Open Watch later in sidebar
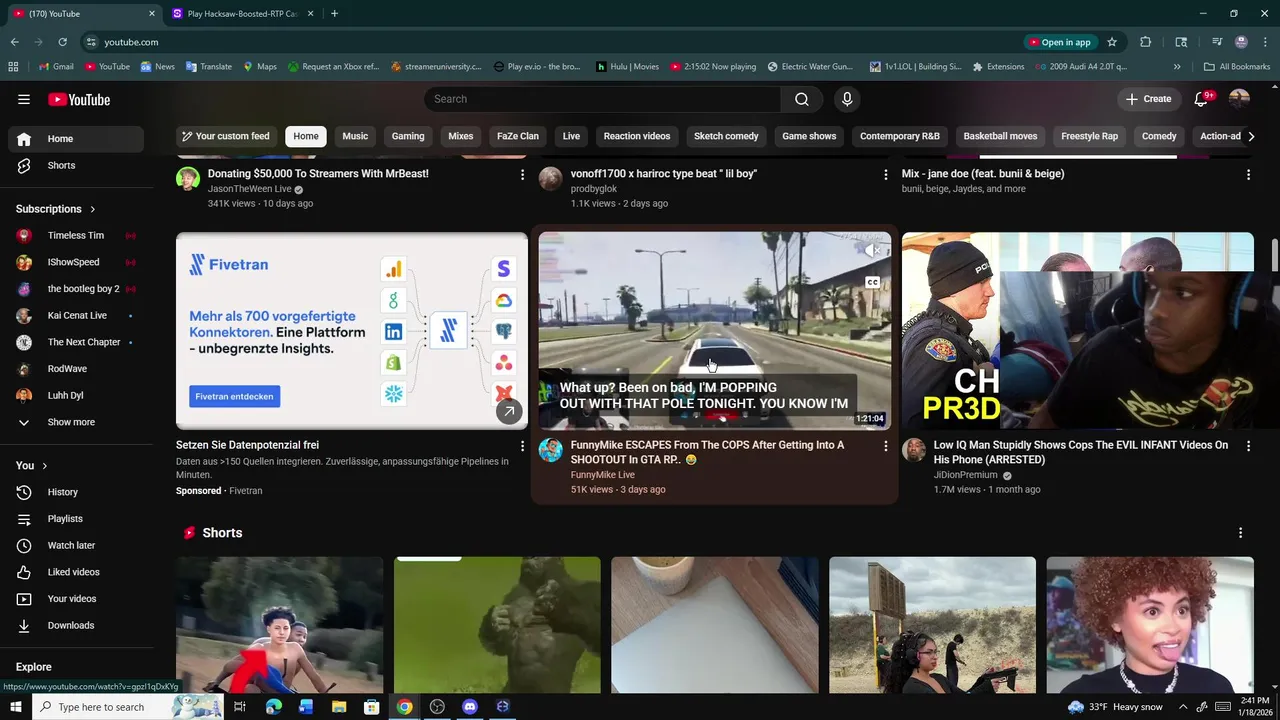 [x=76, y=546]
